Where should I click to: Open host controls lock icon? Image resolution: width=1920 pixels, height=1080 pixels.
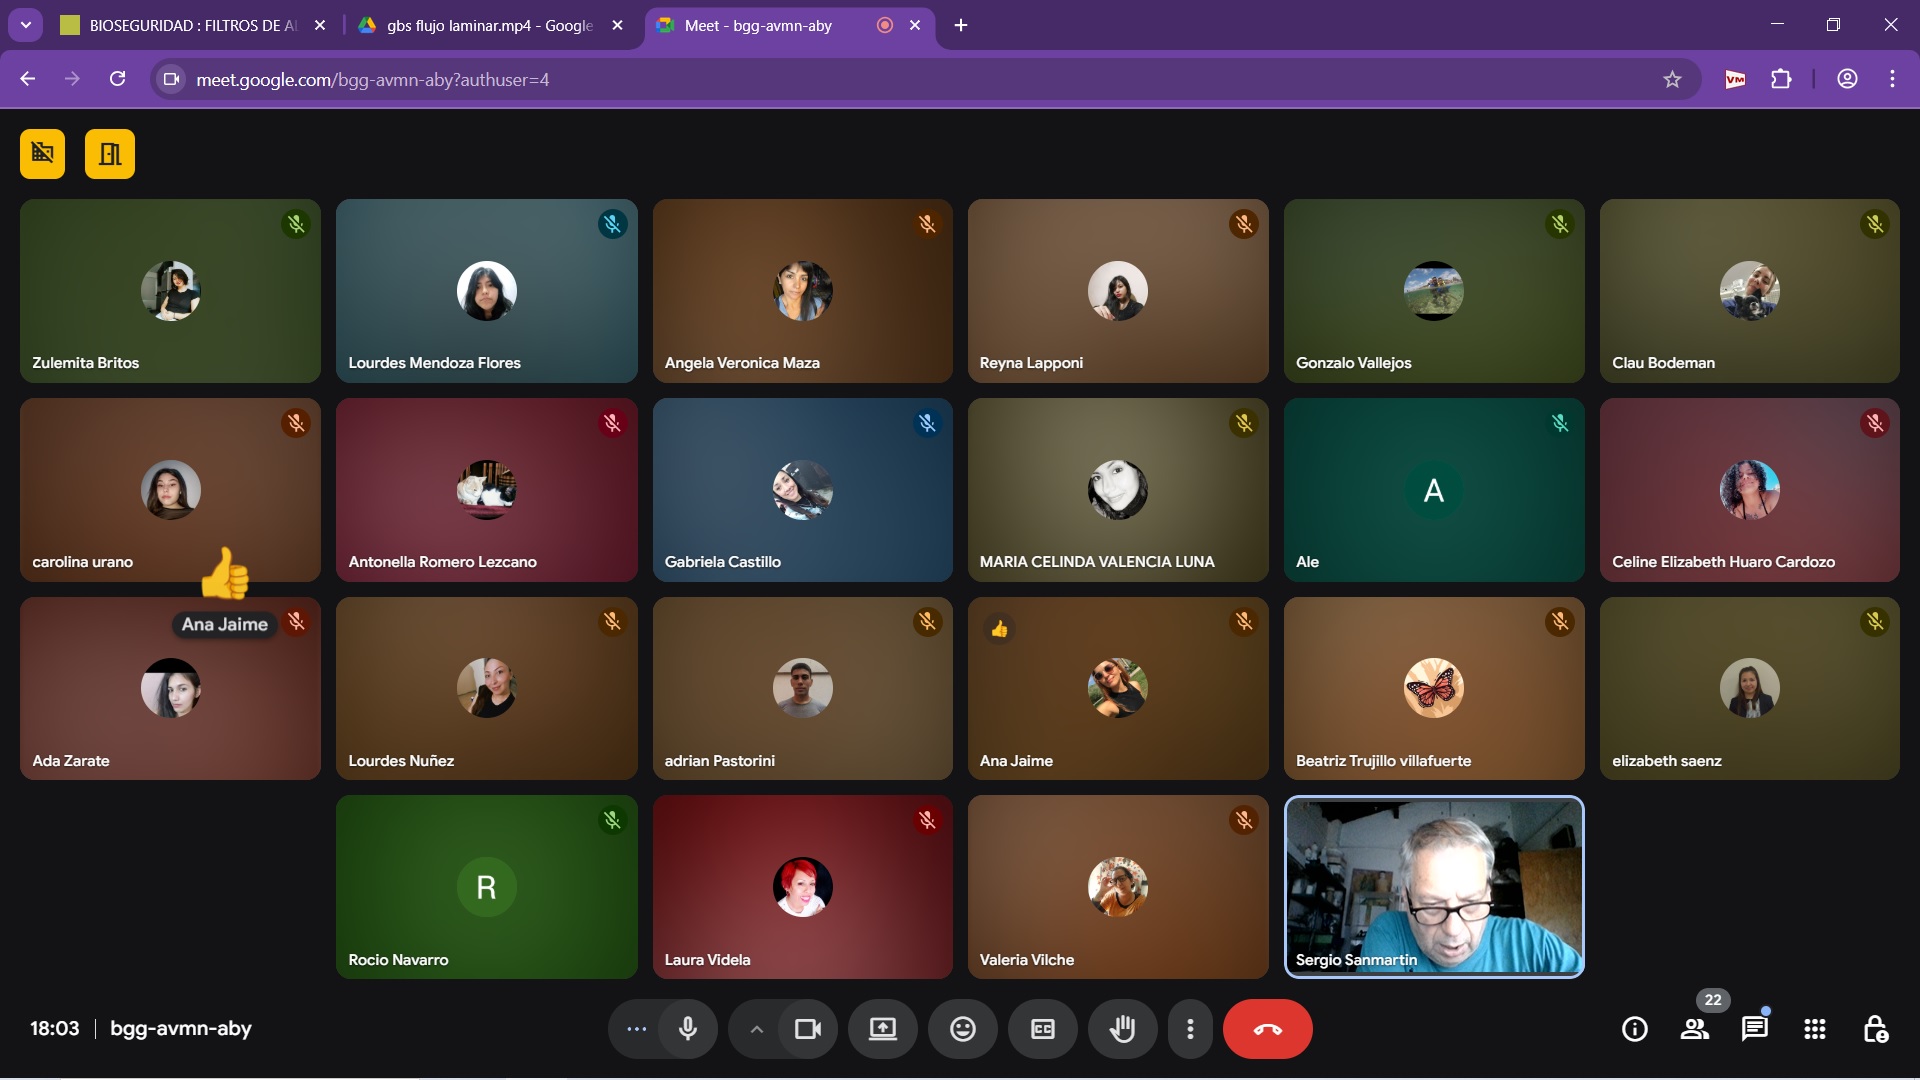click(x=1875, y=1029)
